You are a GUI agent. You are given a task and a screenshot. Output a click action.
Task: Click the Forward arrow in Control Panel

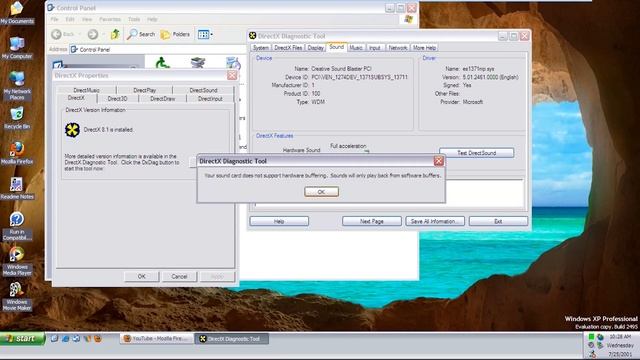(93, 34)
